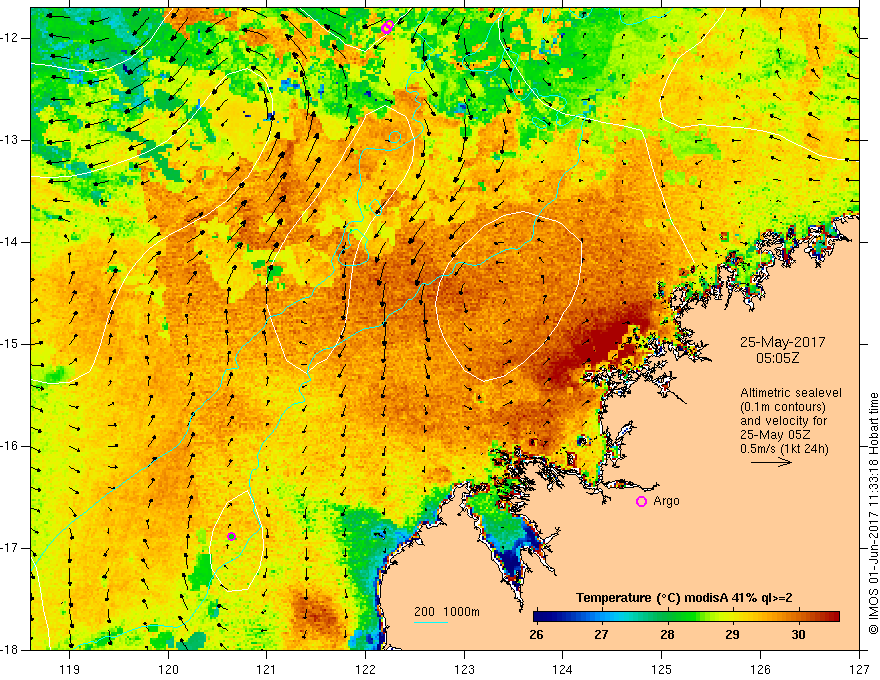Click the latitude axis label '-12'

point(10,38)
